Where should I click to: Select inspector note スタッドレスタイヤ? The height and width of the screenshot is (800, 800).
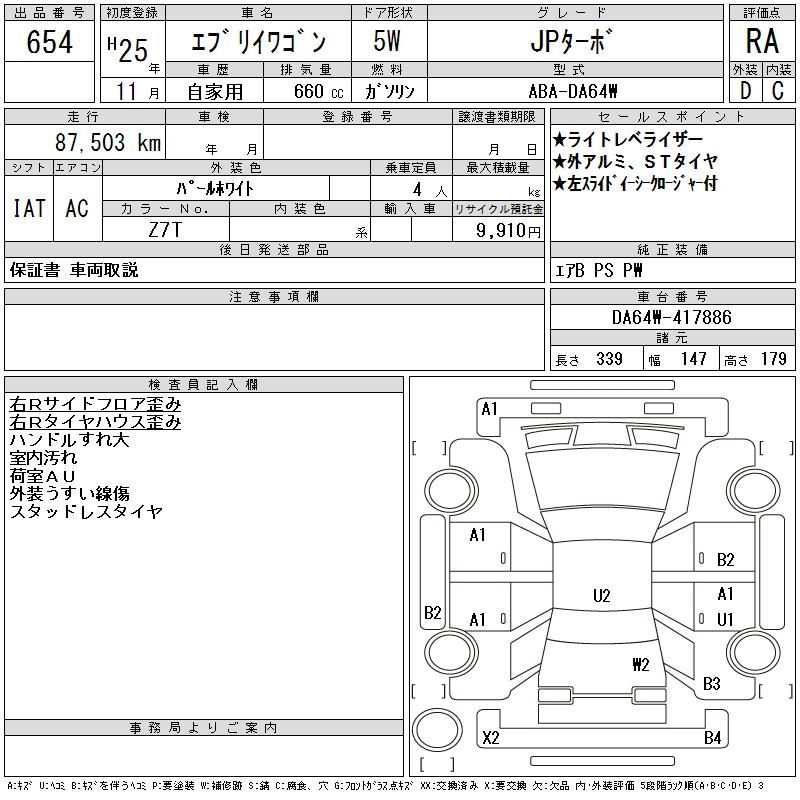click(x=86, y=511)
